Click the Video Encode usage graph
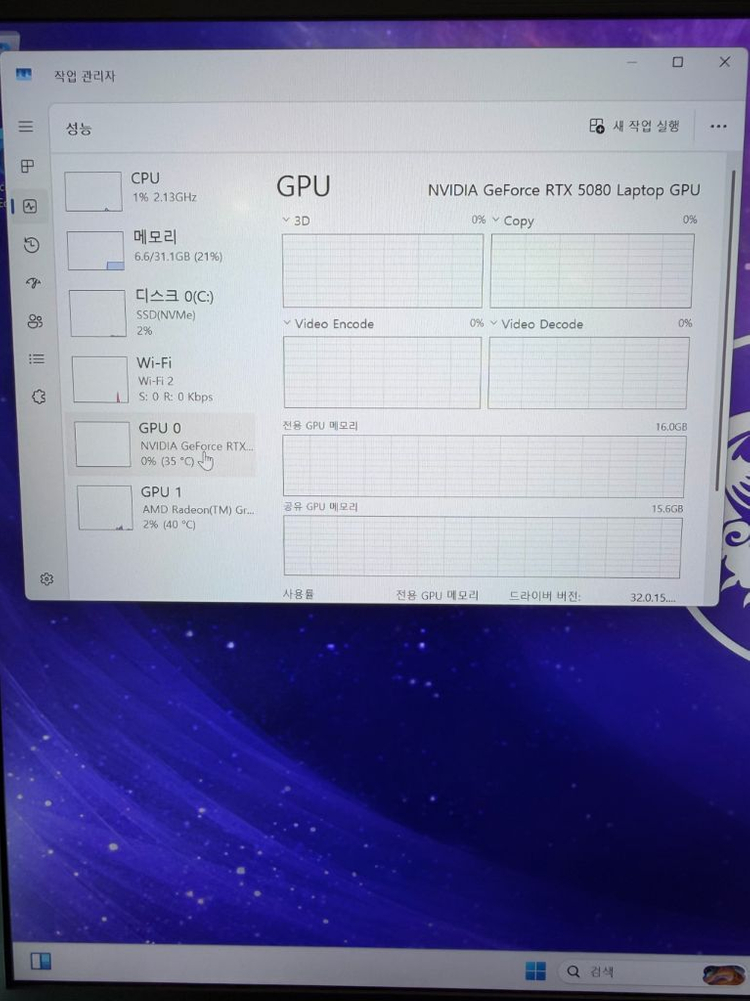This screenshot has height=1001, width=750. (382, 373)
